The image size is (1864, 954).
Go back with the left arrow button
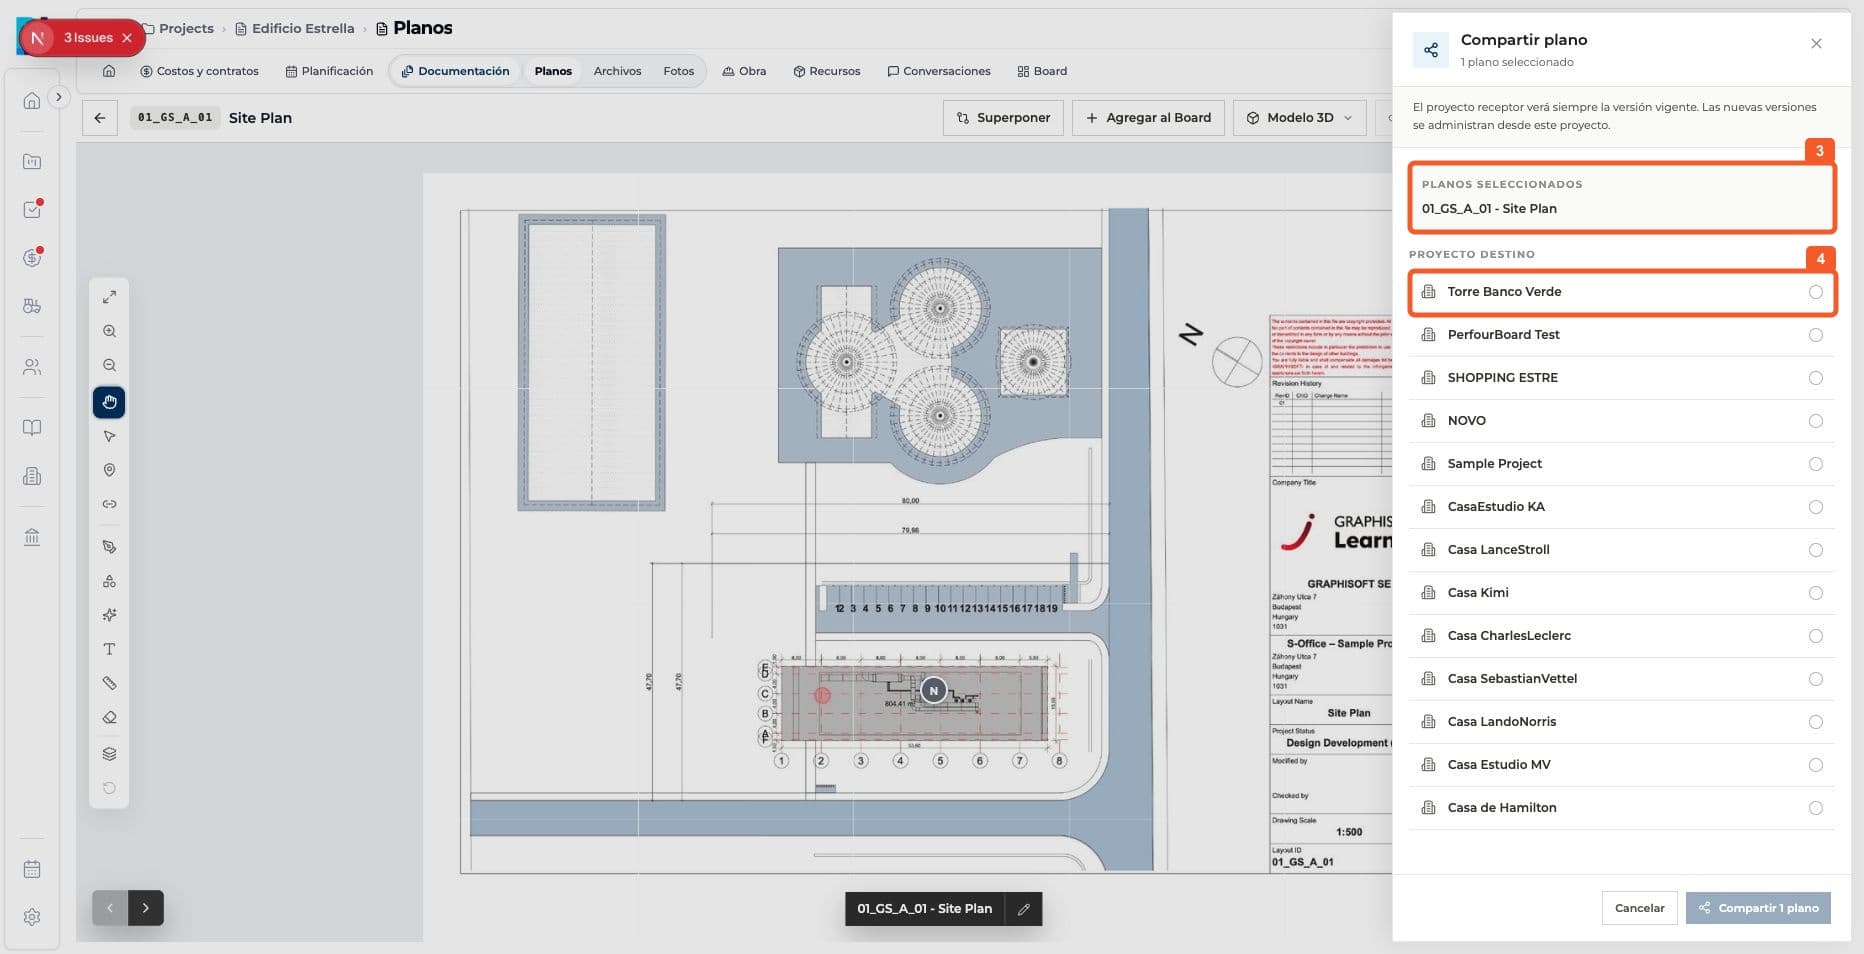coord(100,118)
